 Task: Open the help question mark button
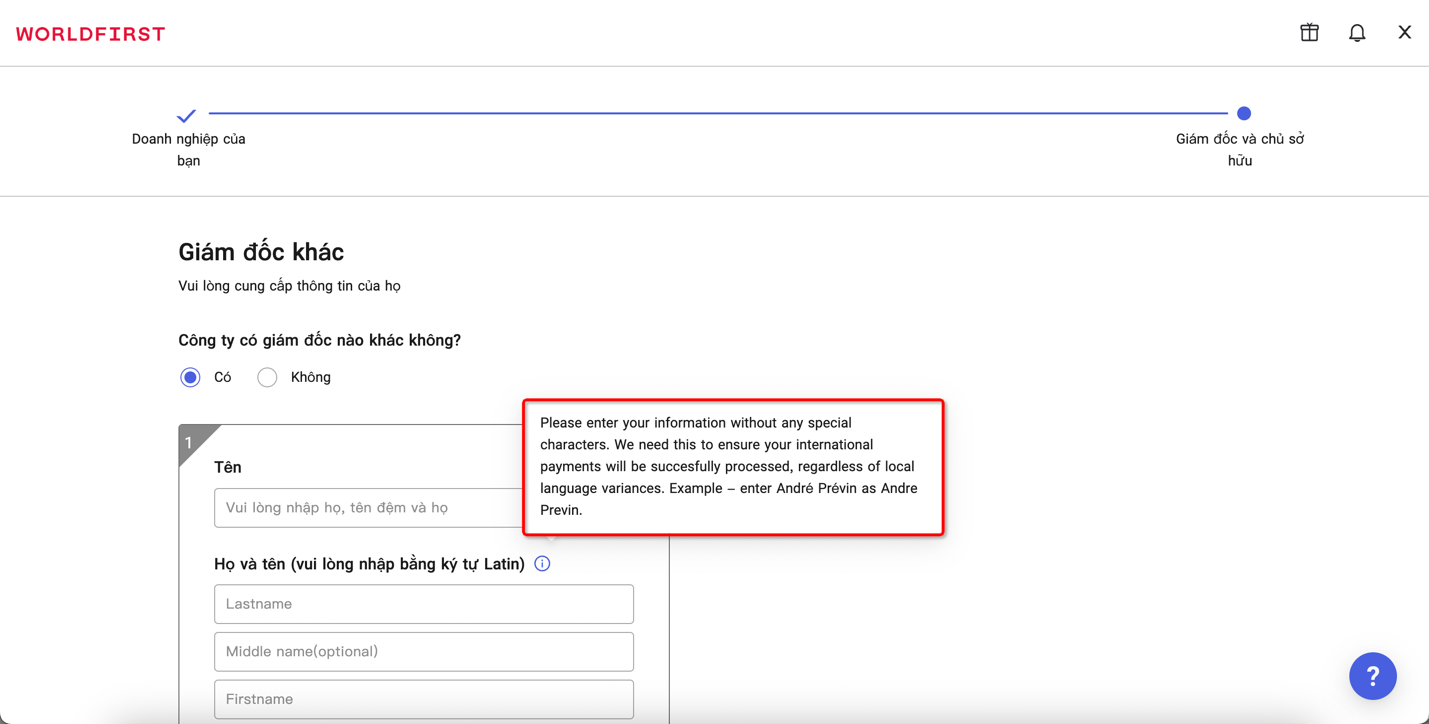click(x=1372, y=676)
